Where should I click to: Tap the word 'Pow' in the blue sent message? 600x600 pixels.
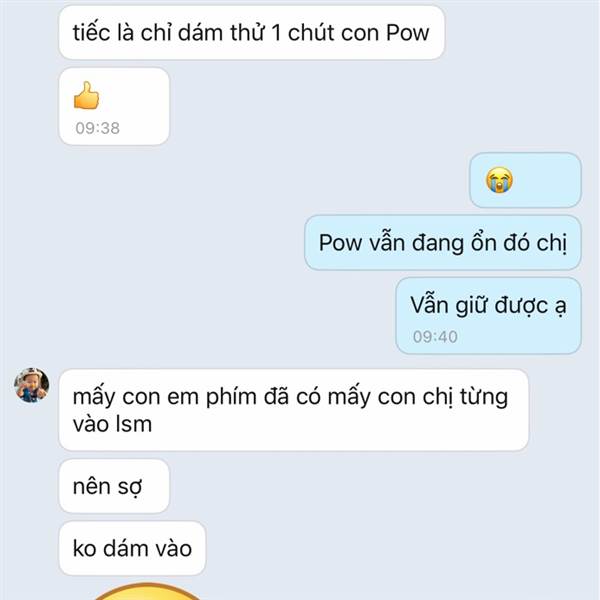pos(340,243)
